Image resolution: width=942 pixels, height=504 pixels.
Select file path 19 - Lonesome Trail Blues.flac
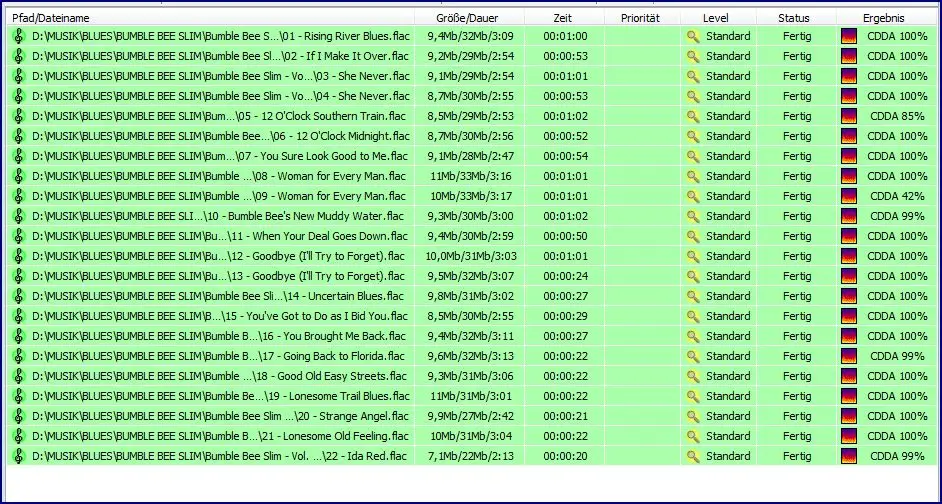point(220,396)
